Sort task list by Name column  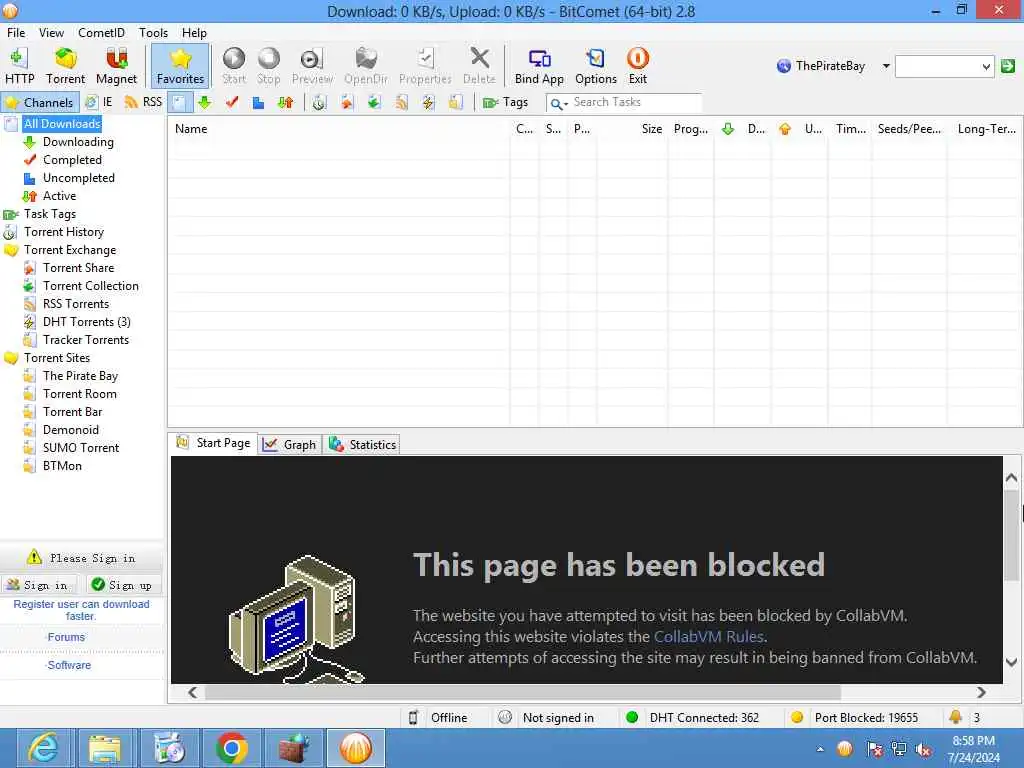coord(338,129)
